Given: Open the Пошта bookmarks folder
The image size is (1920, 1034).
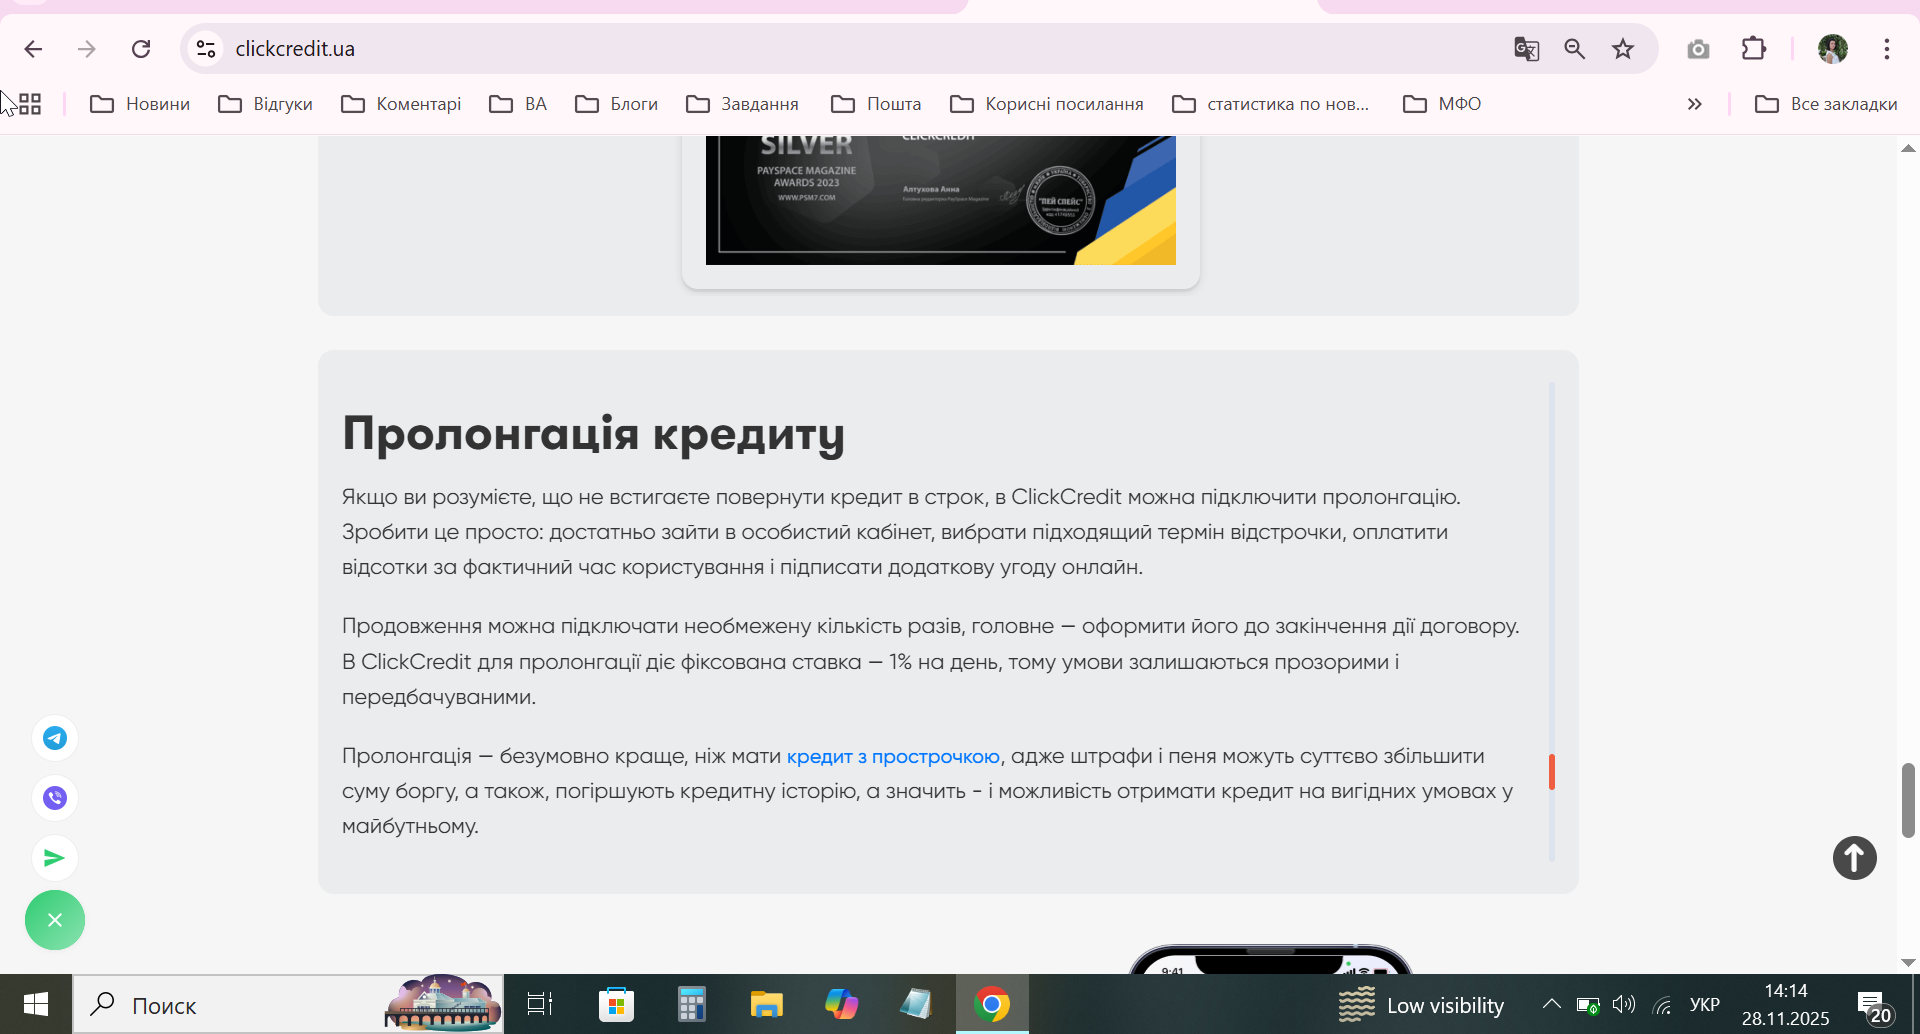Looking at the screenshot, I should coord(876,104).
